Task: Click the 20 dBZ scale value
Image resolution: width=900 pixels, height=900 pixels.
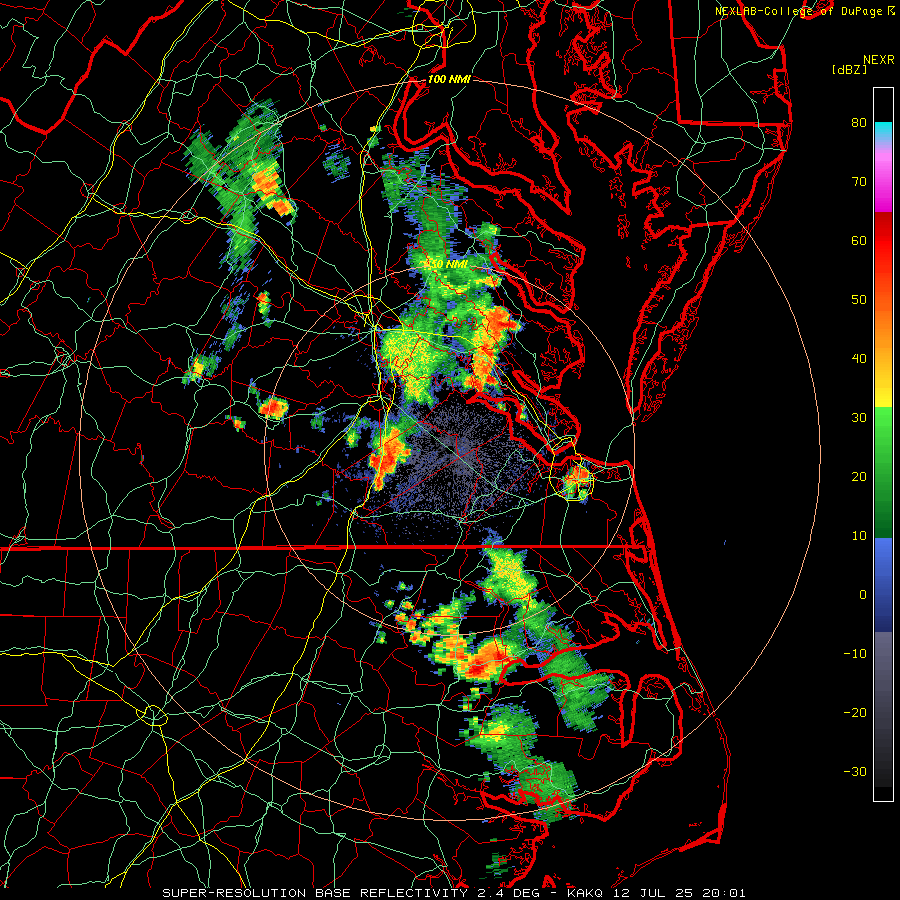Action: pos(859,476)
